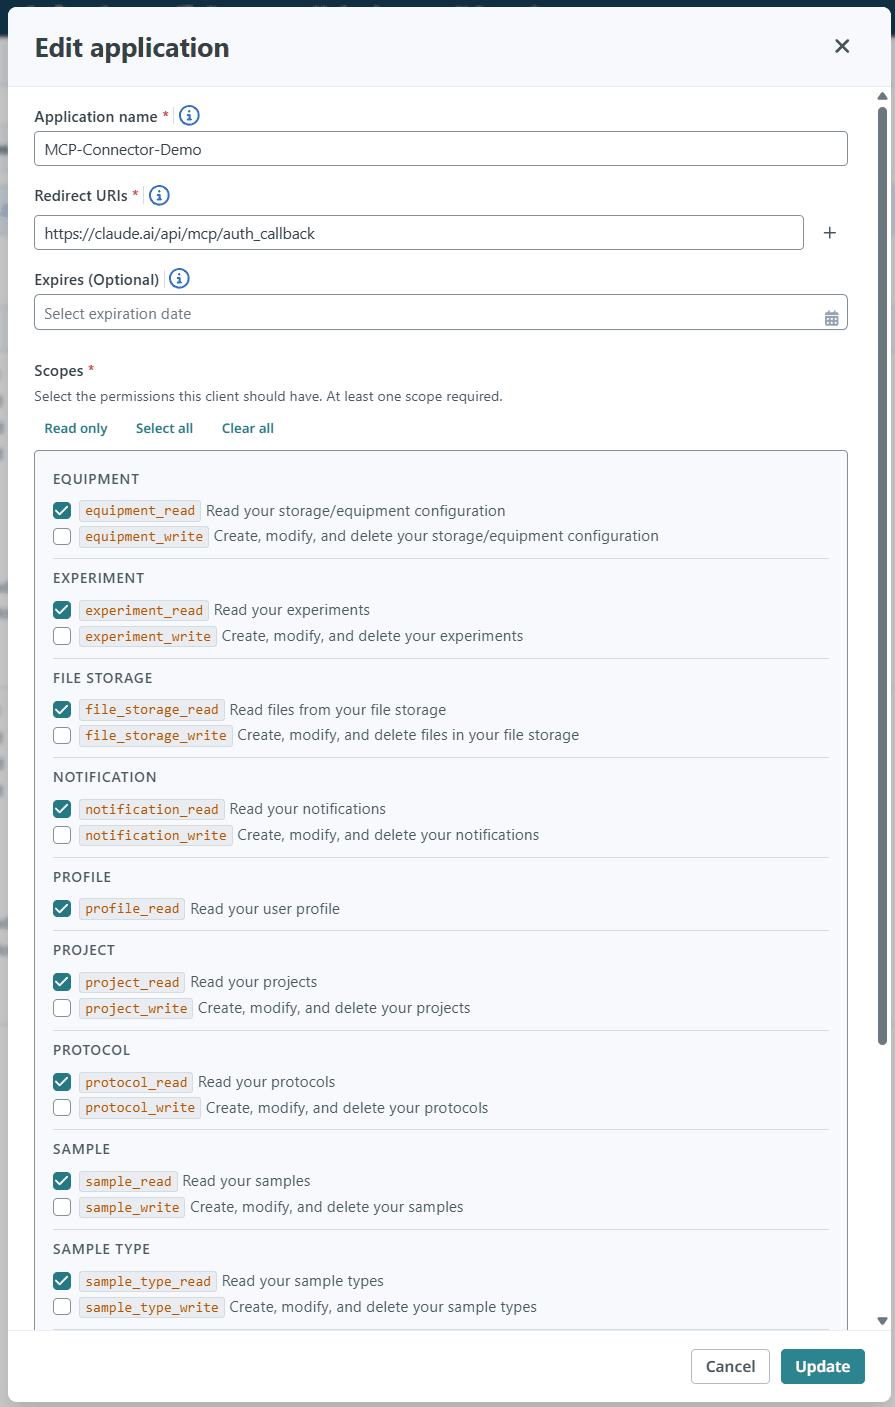The image size is (895, 1407).
Task: Click the EQUIPMENT section heading
Action: (x=96, y=479)
